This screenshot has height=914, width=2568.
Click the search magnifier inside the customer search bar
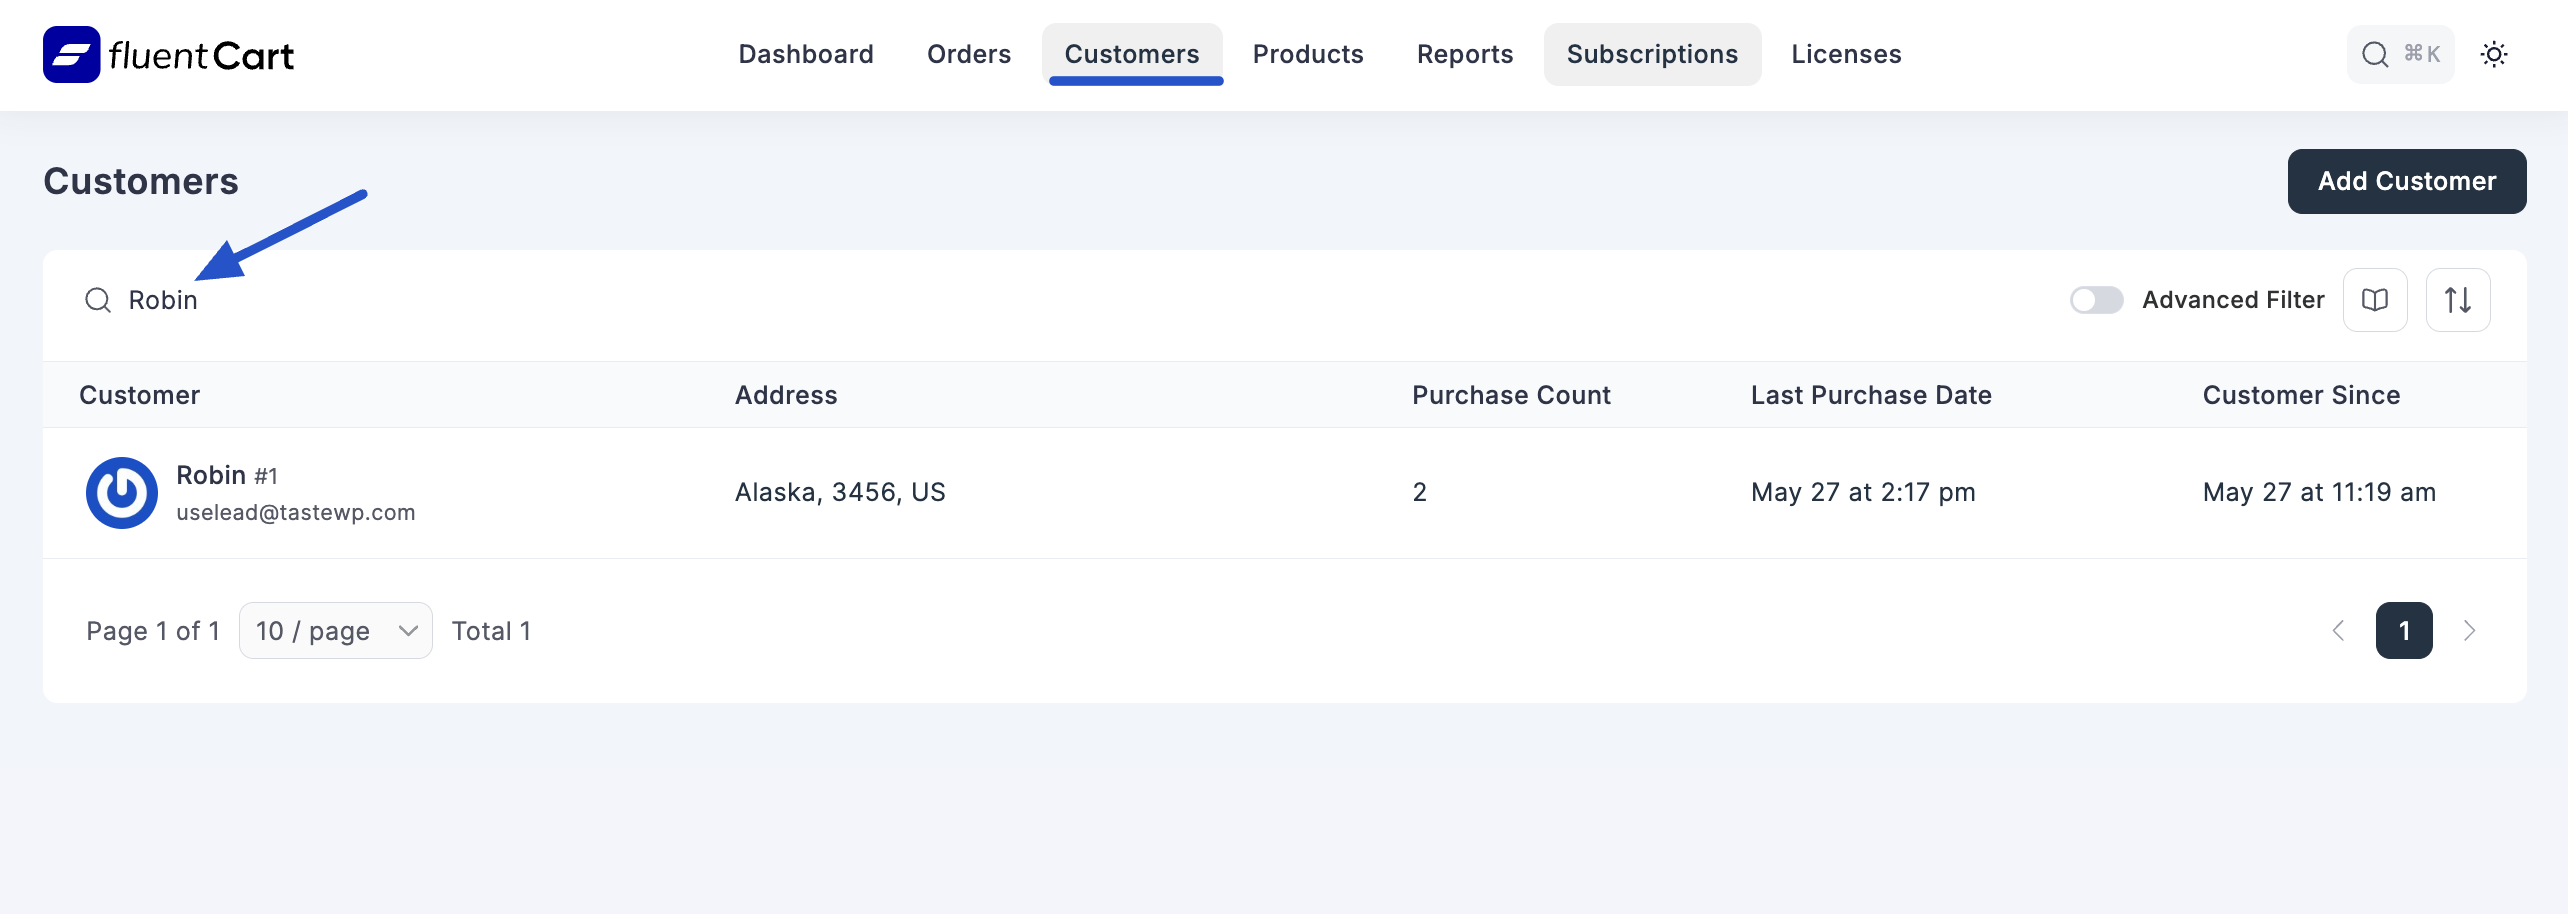coord(98,299)
